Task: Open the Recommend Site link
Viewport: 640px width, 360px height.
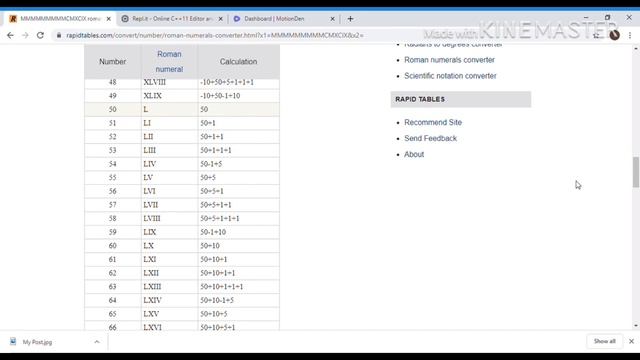Action: (x=433, y=122)
